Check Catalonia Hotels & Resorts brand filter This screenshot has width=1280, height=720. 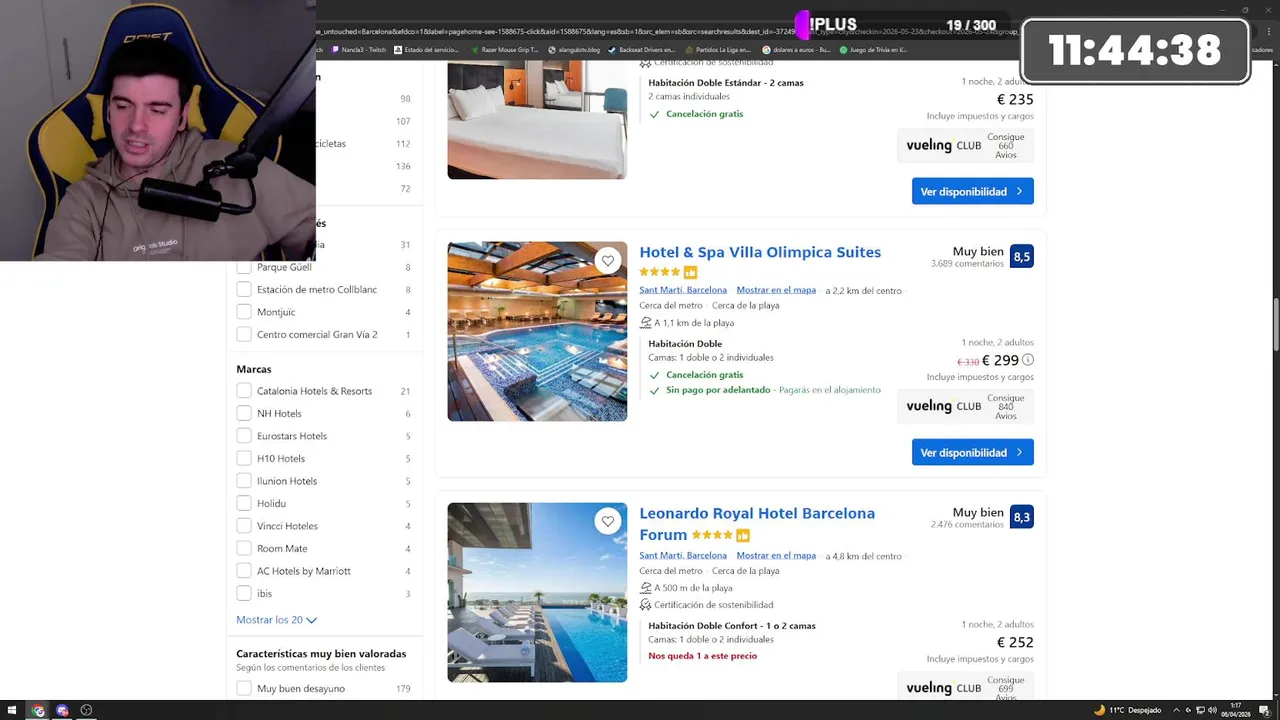point(244,391)
